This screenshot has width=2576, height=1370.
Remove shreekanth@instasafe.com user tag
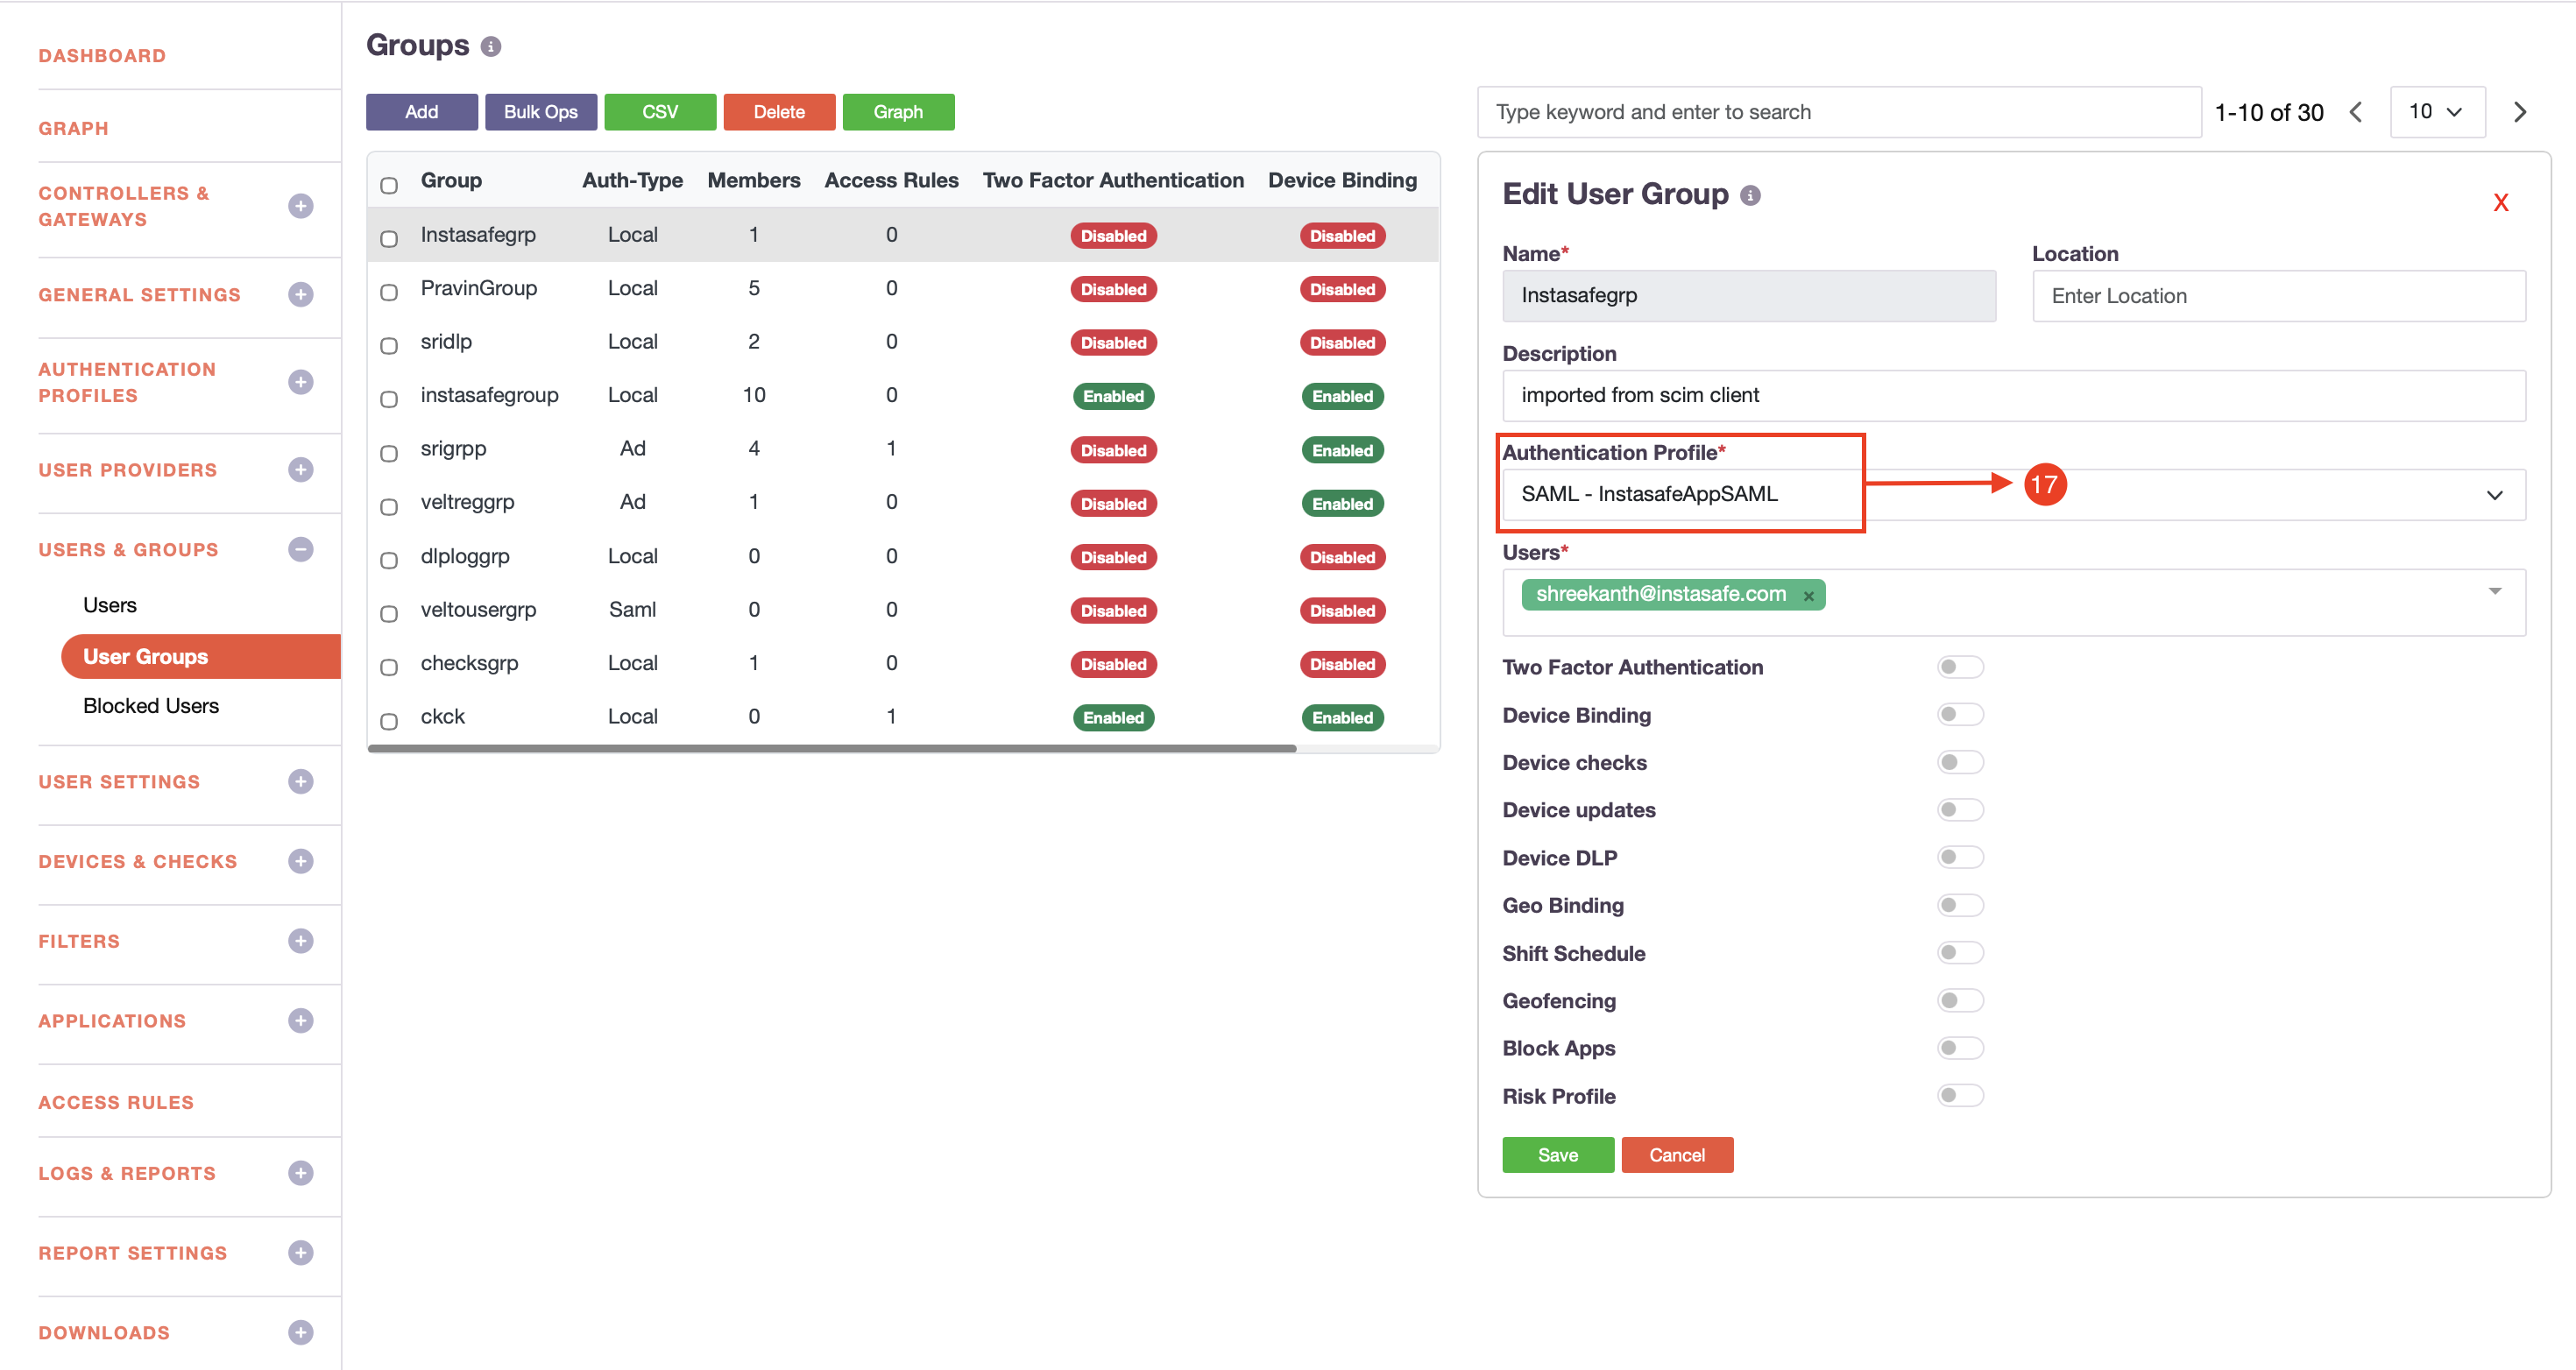1808,596
